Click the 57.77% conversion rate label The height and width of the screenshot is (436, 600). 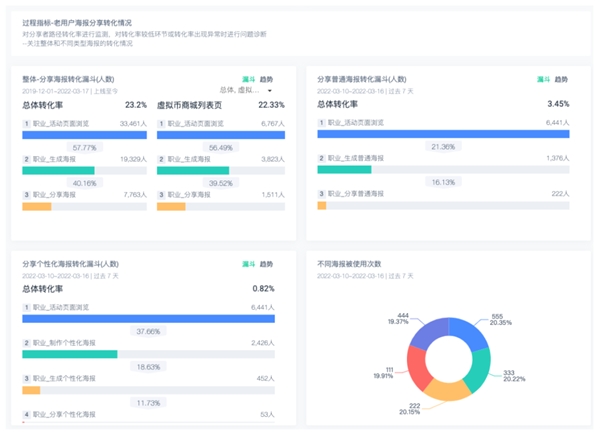pos(86,147)
